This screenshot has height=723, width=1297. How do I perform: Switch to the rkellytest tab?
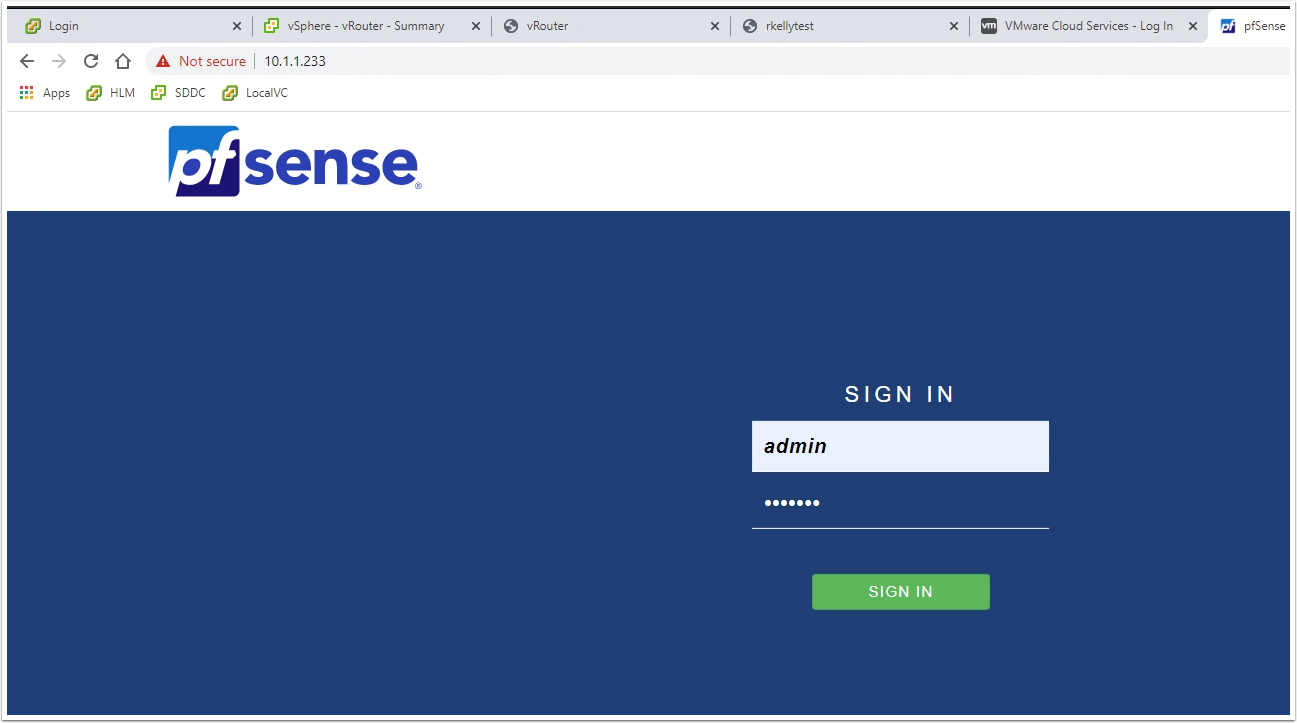pos(850,26)
